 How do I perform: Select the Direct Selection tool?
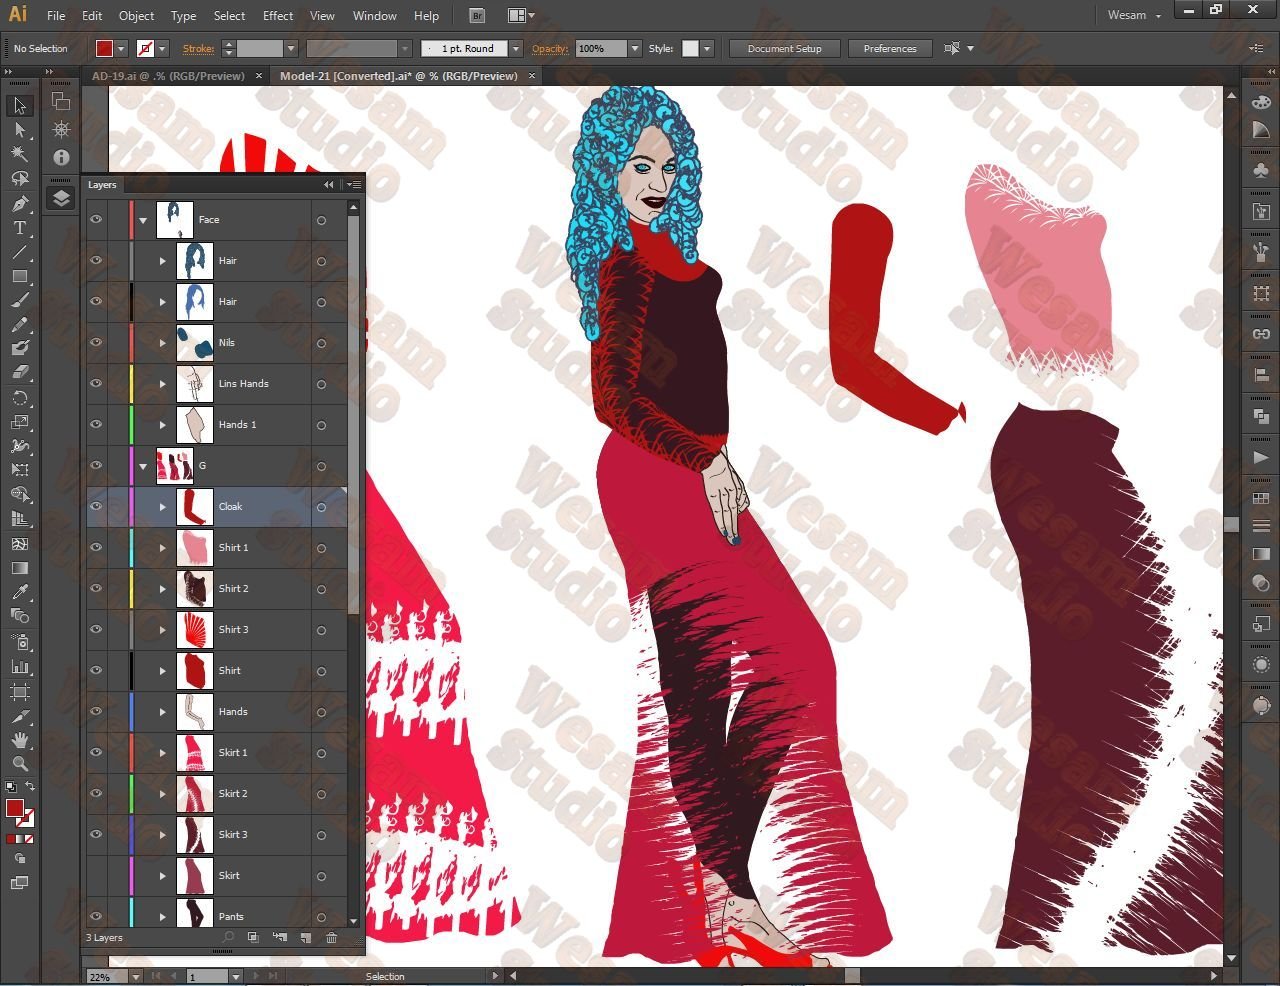[x=19, y=130]
